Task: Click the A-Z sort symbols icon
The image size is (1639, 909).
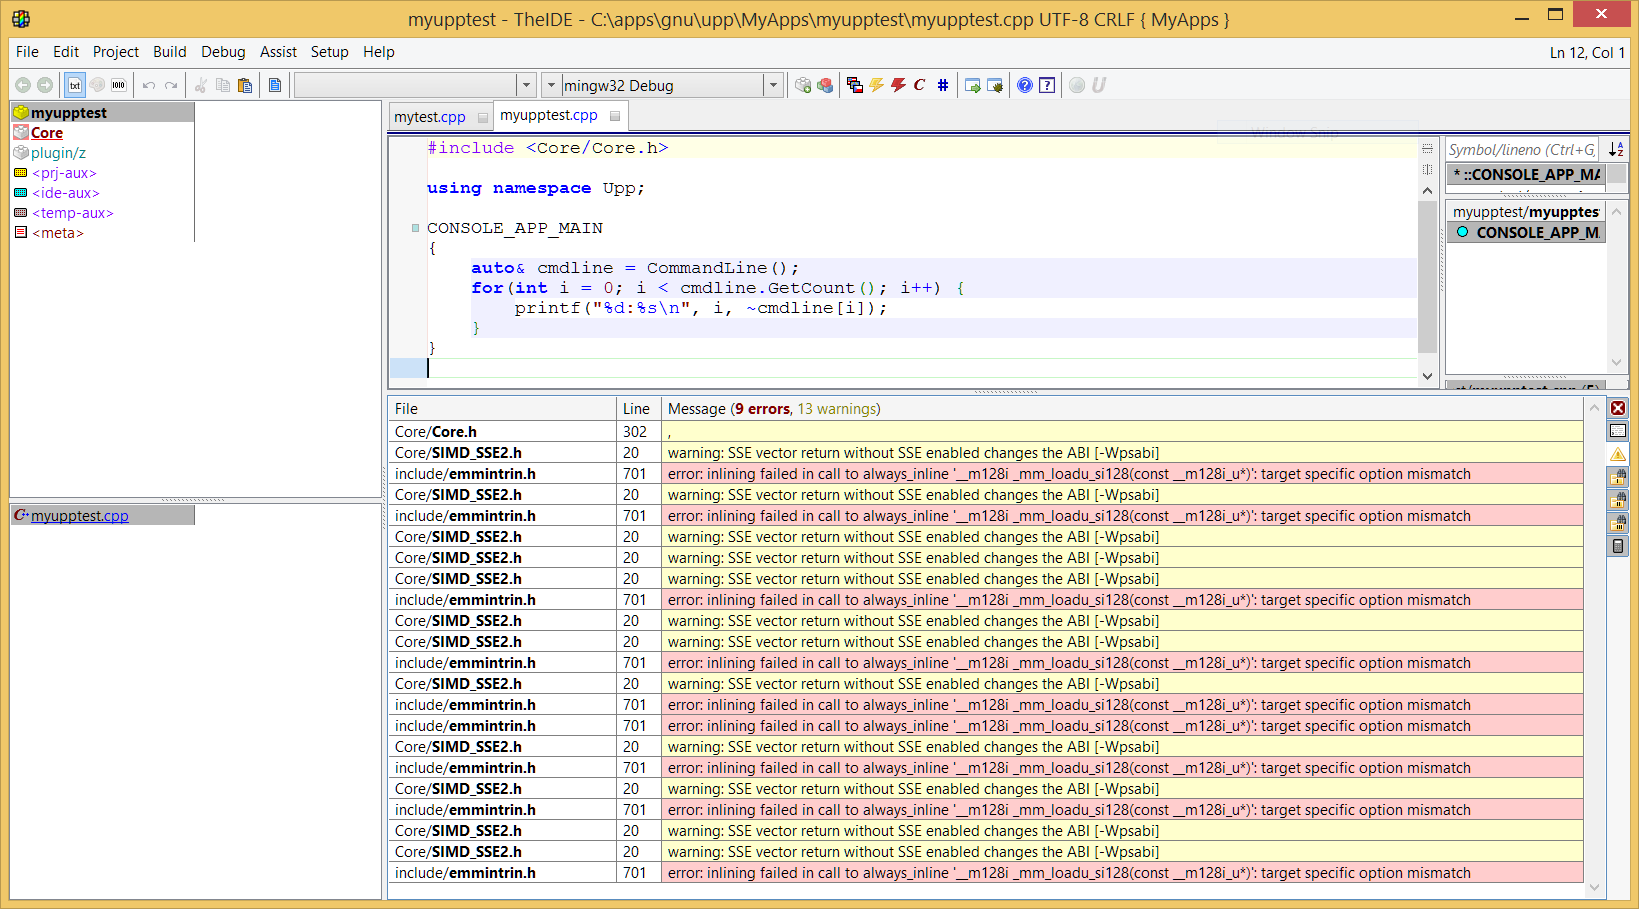Action: 1616,150
